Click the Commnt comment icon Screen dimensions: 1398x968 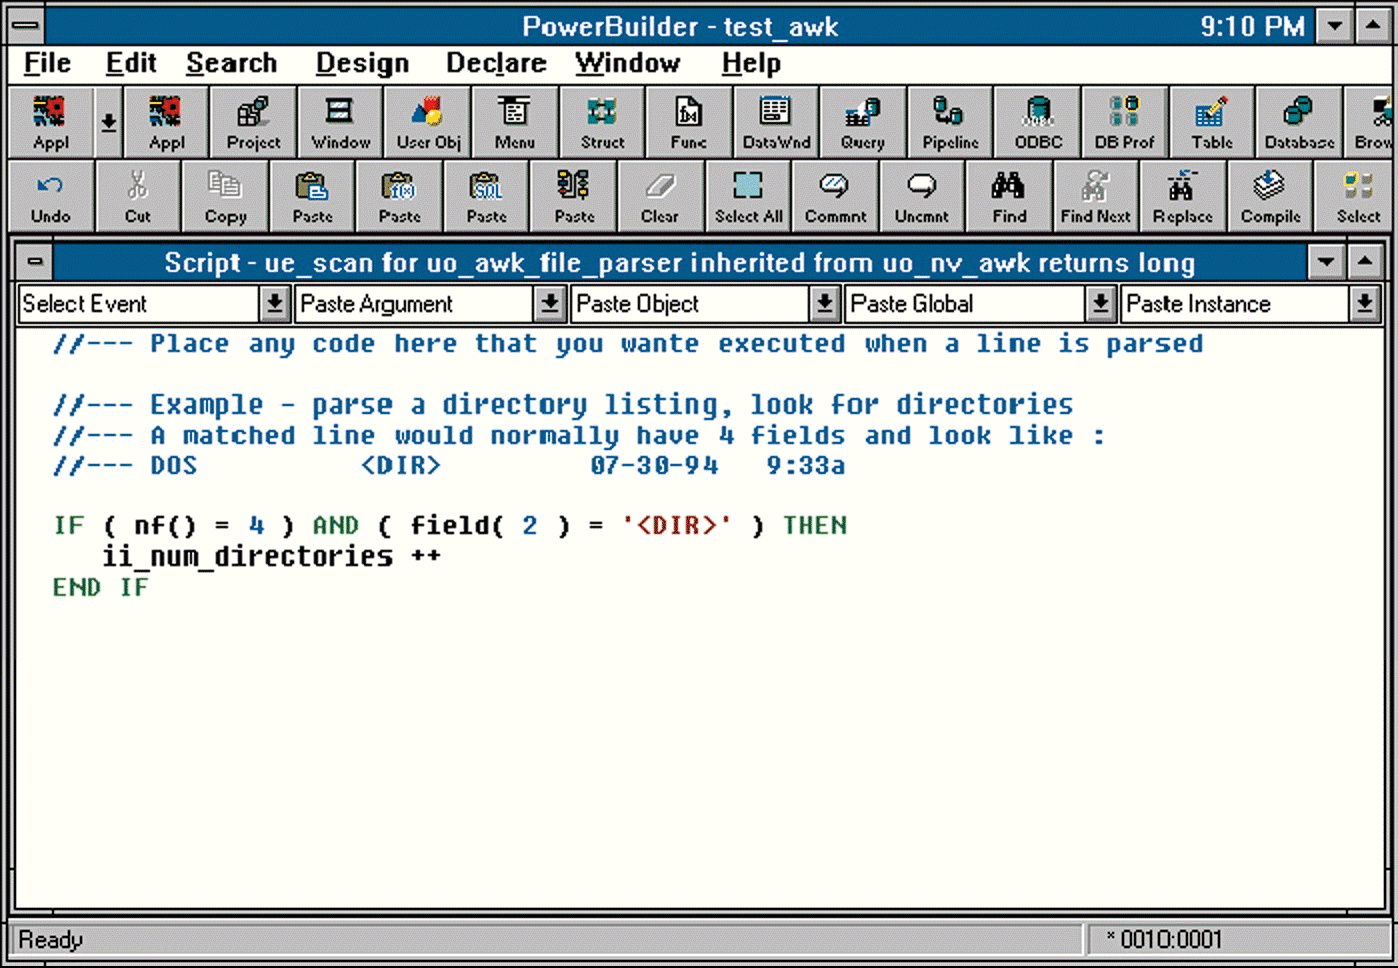pos(835,197)
